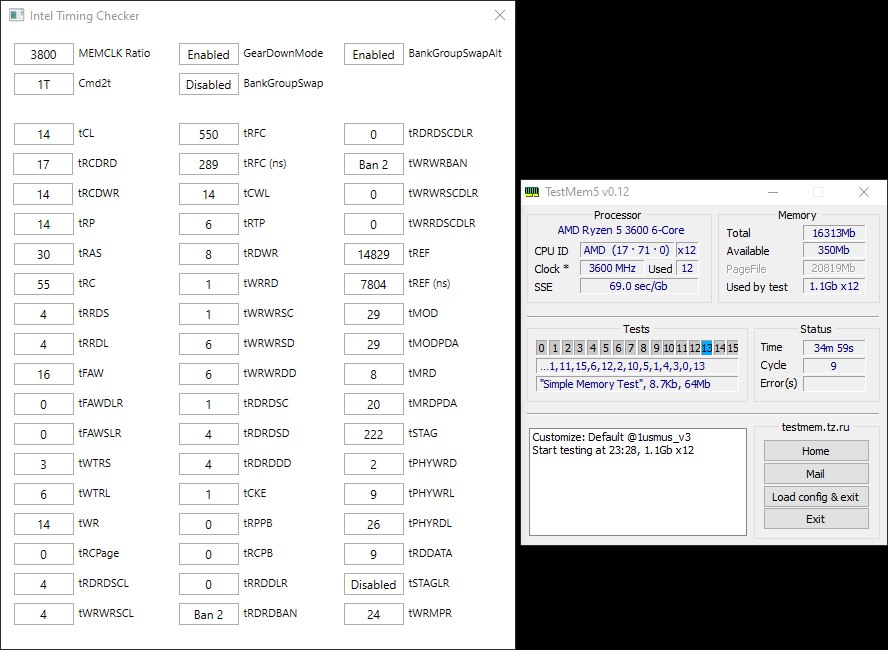Click the tRCDWR value field
The image size is (888, 650).
click(44, 194)
